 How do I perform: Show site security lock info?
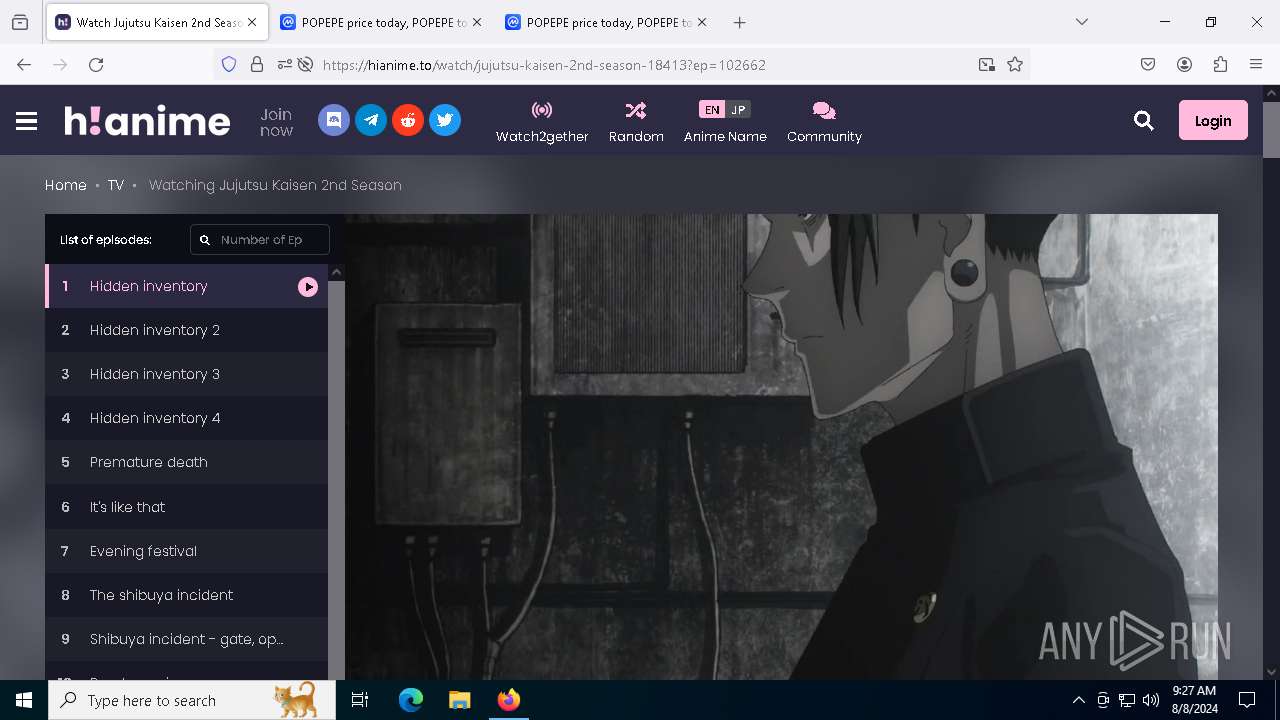pos(257,64)
